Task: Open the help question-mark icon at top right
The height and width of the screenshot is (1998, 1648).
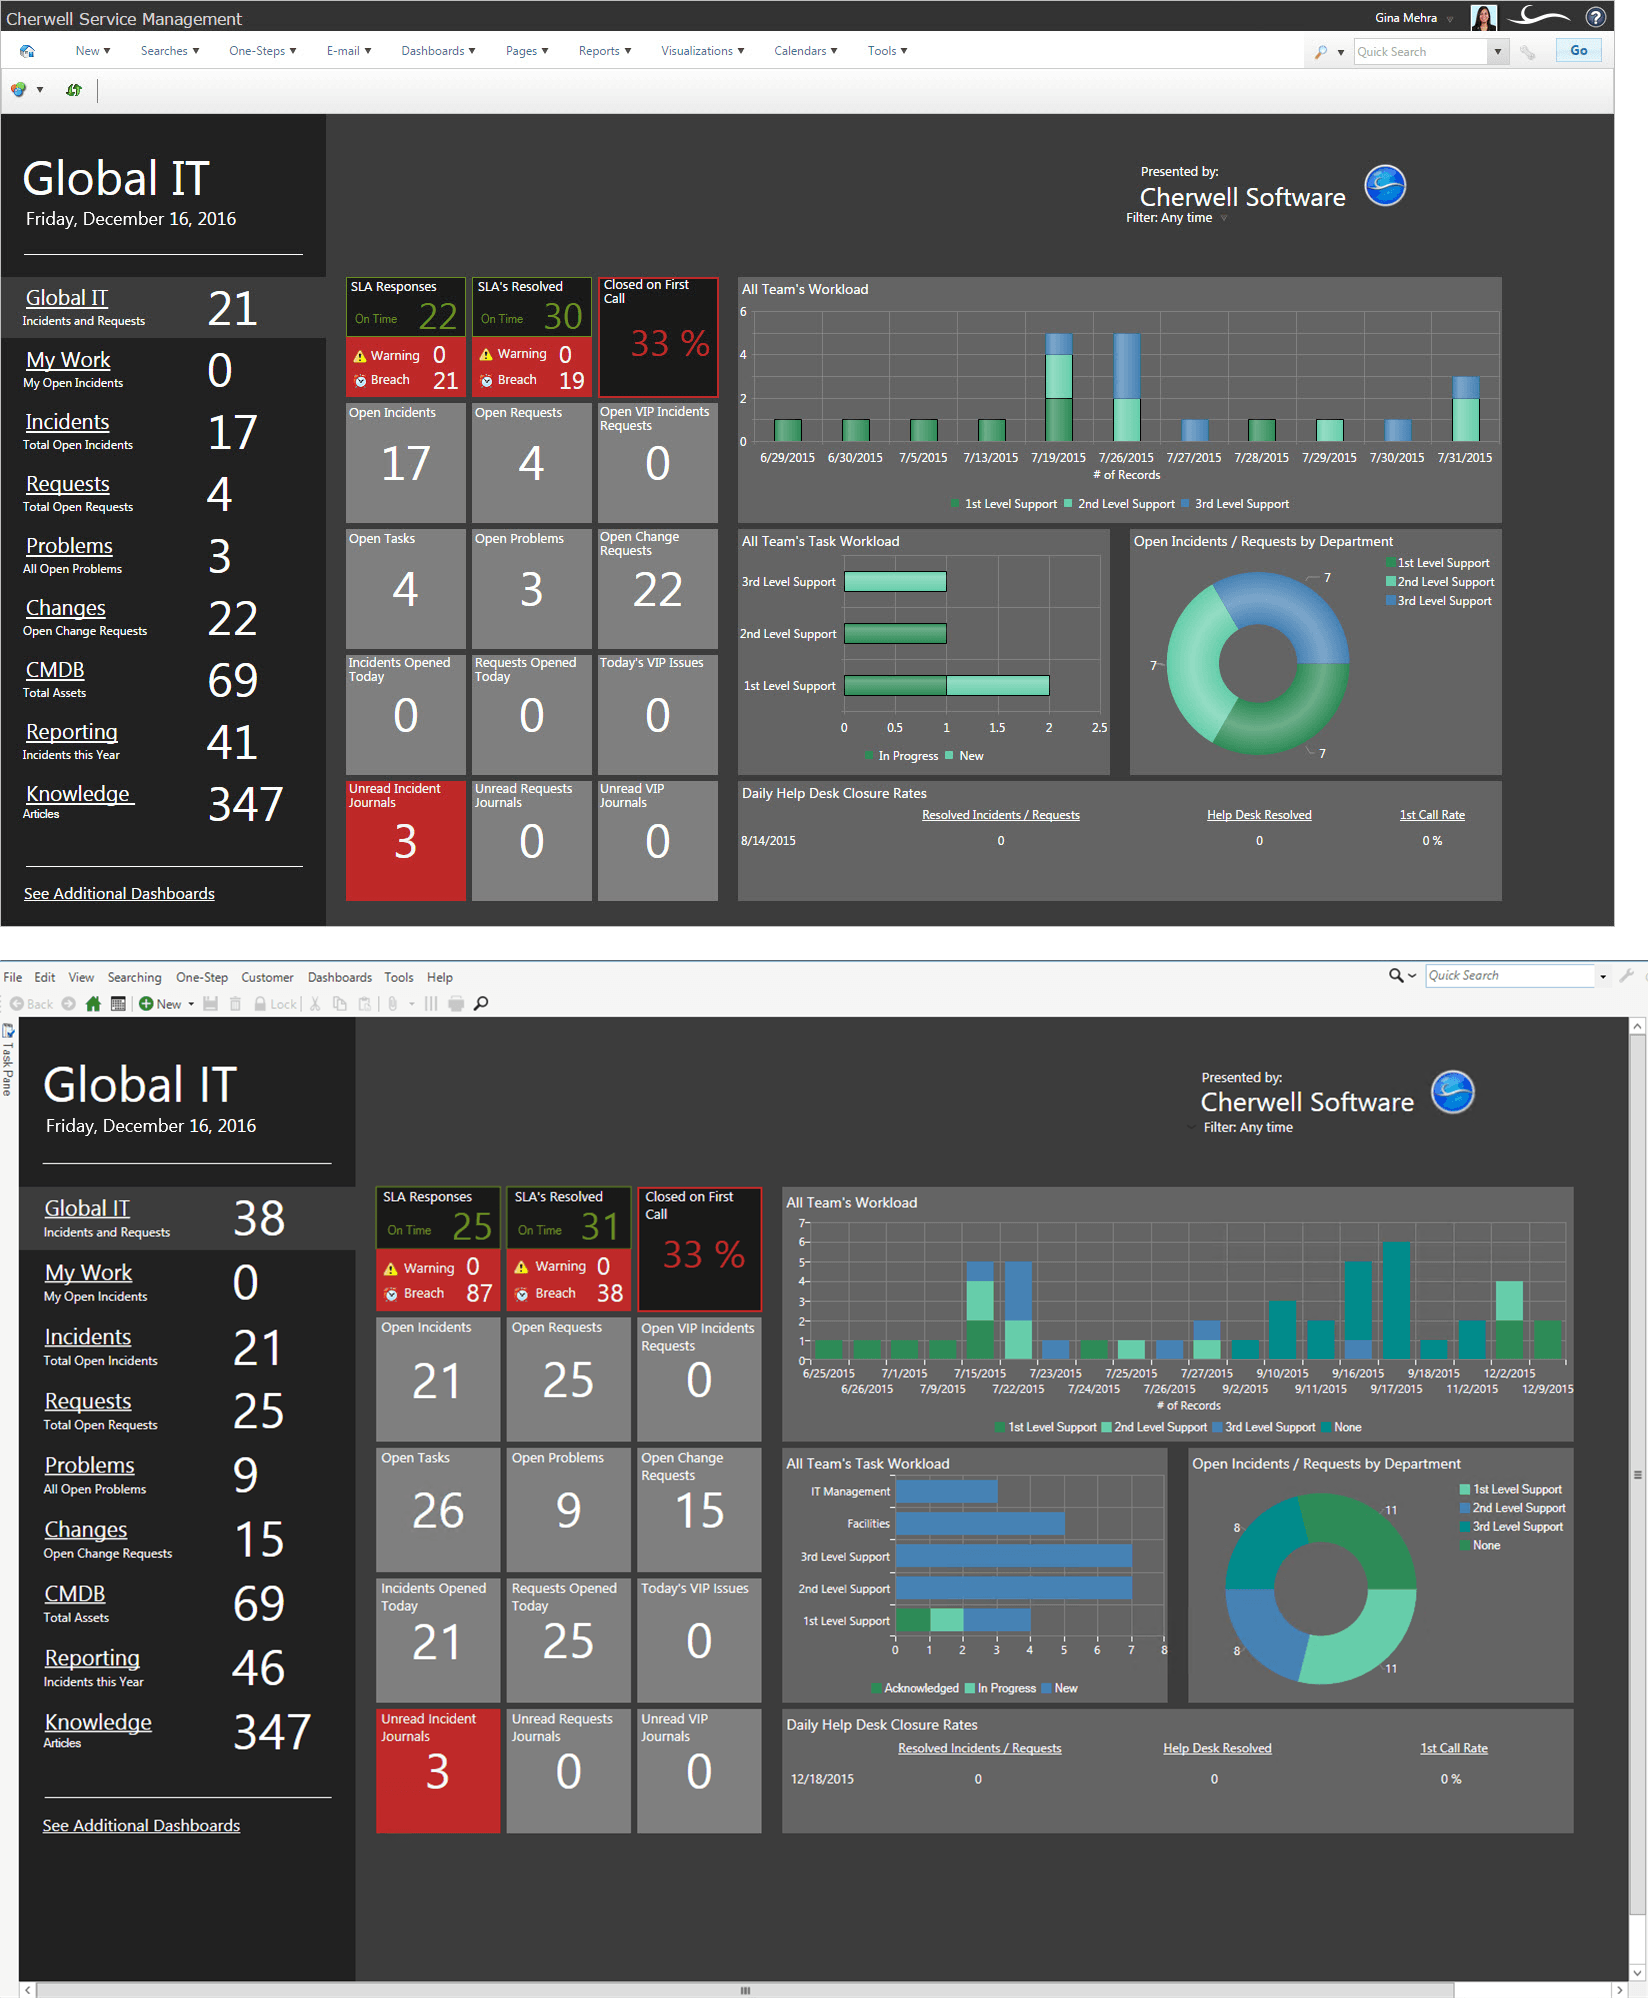Action: point(1596,17)
